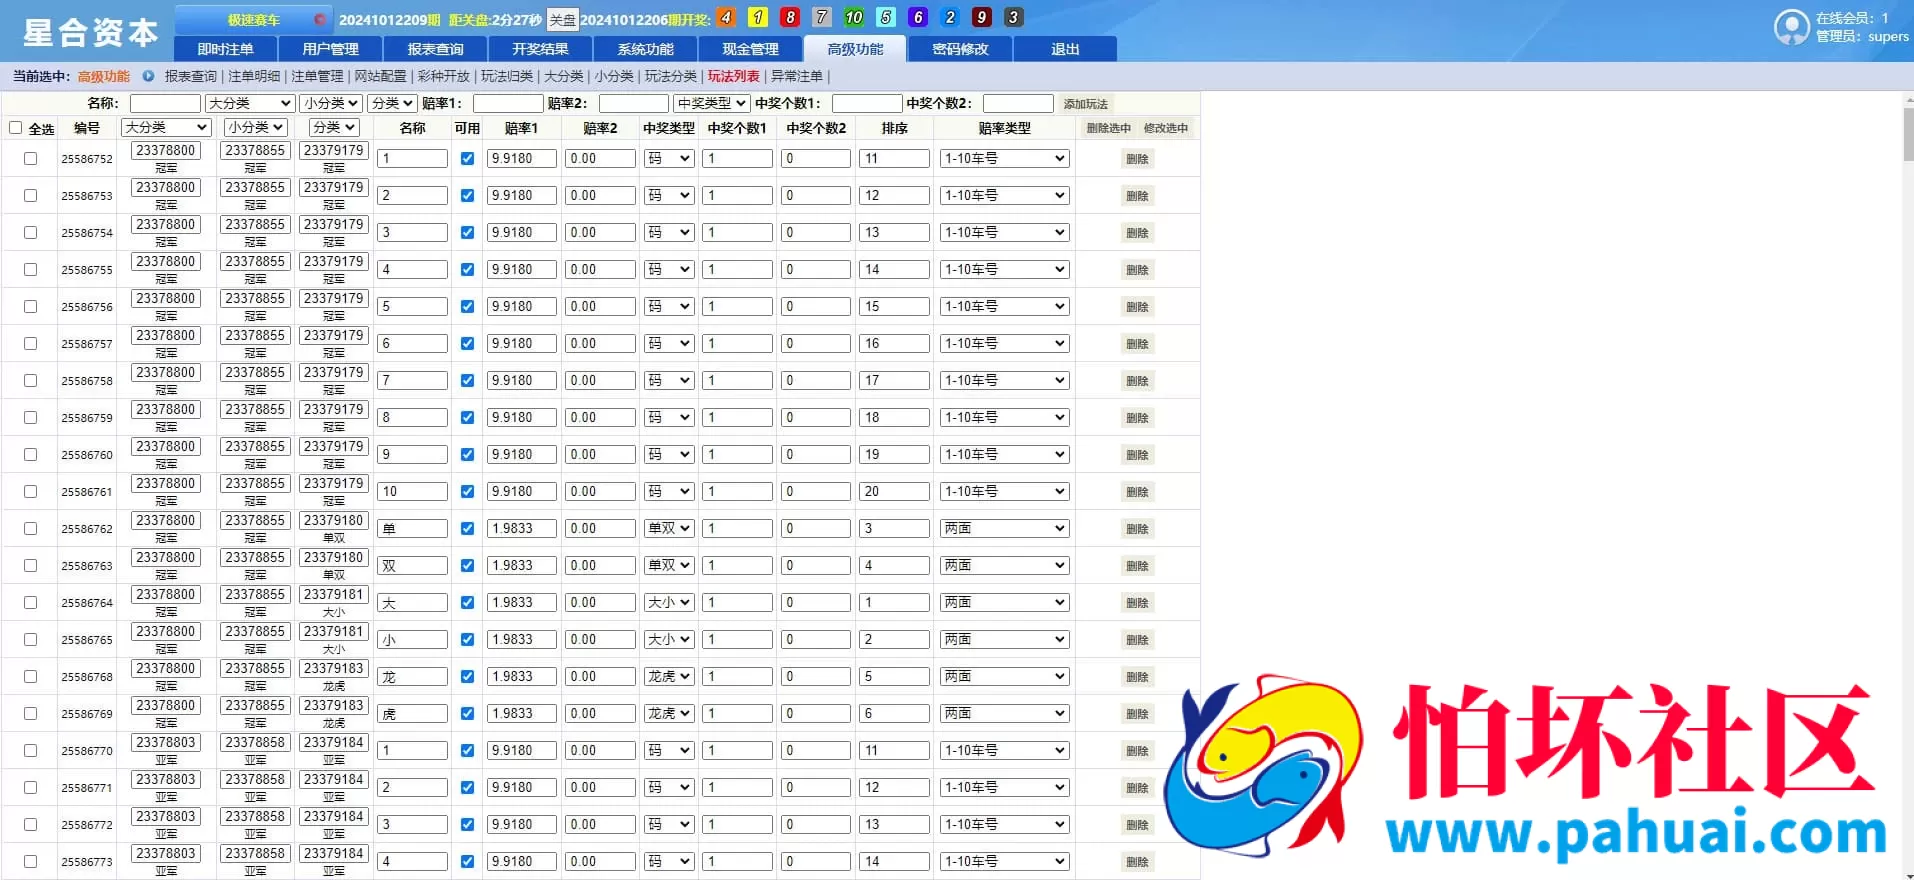Screen dimensions: 1914x880
Task: Click 排序 field showing 20
Action: pyautogui.click(x=894, y=491)
